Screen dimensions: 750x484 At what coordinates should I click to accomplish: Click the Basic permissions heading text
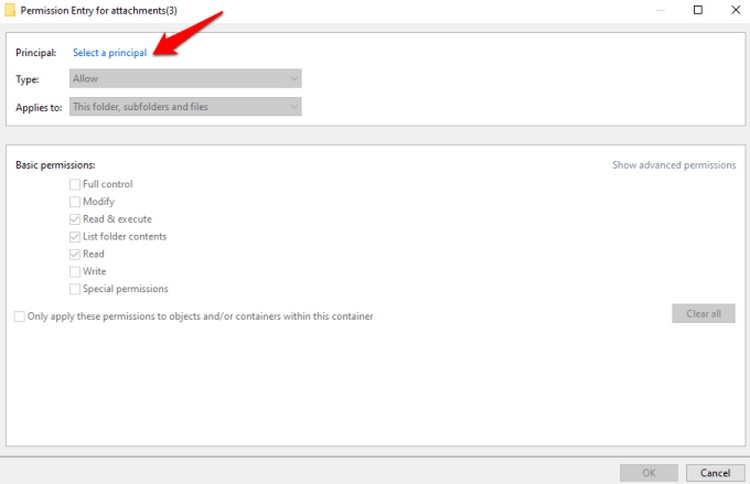tap(55, 165)
